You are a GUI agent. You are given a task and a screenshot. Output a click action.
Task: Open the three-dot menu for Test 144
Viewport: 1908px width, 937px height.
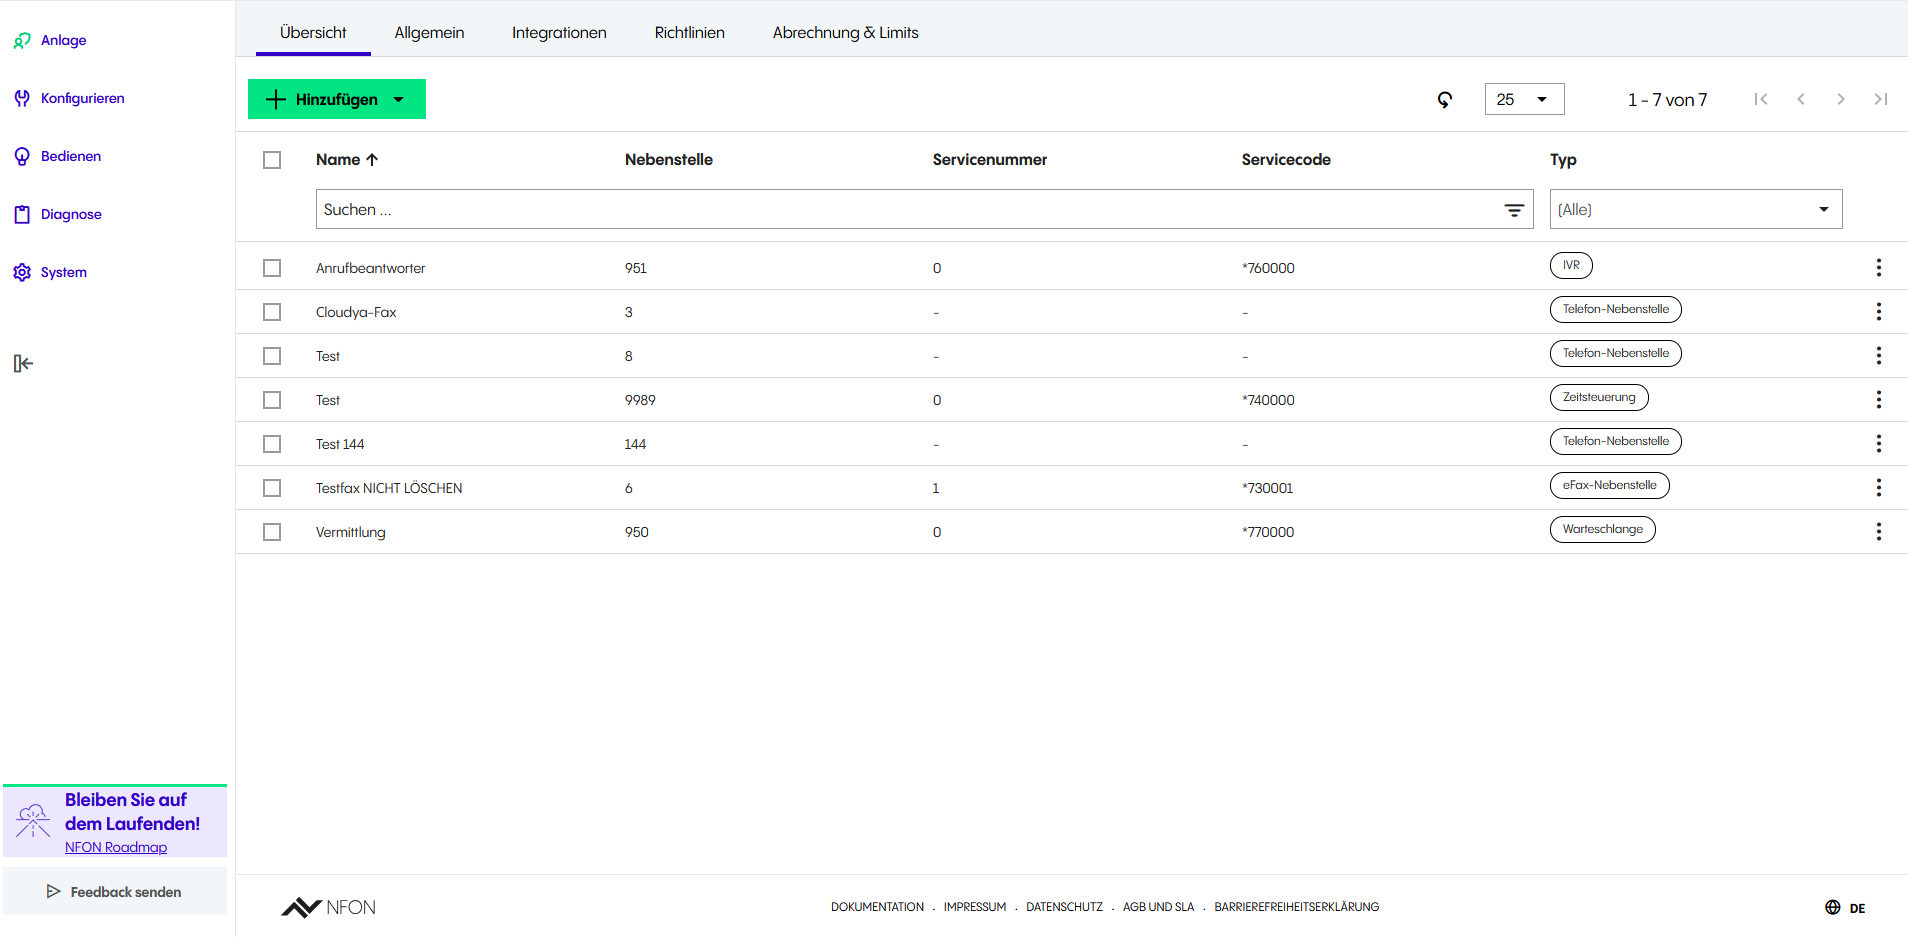(1879, 443)
